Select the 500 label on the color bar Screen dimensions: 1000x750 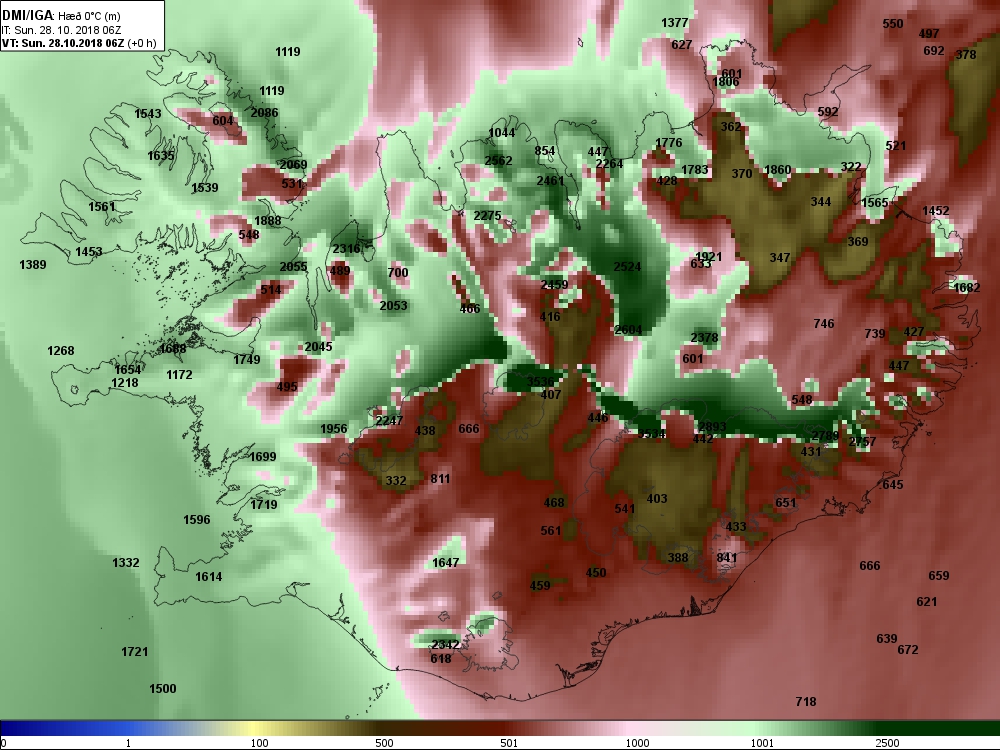point(385,743)
